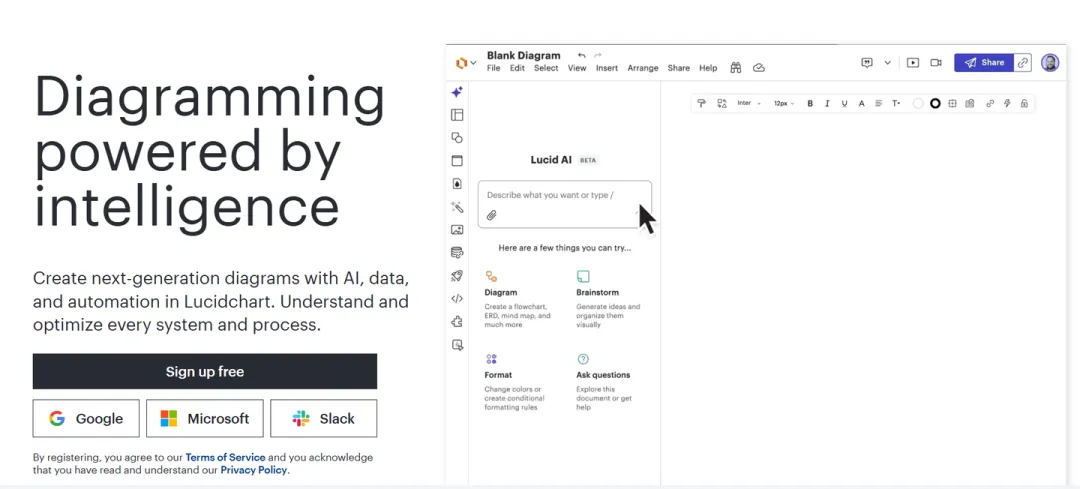Select the magic wand icon in sidebar
The image size is (1080, 489).
457,207
